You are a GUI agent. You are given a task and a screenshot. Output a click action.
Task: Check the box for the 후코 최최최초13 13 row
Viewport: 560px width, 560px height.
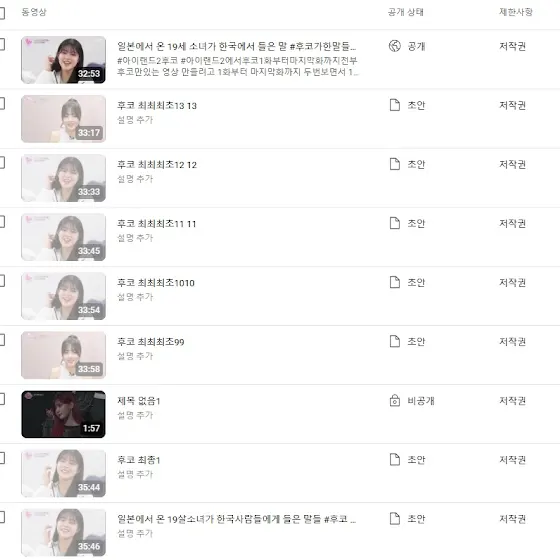click(1, 104)
